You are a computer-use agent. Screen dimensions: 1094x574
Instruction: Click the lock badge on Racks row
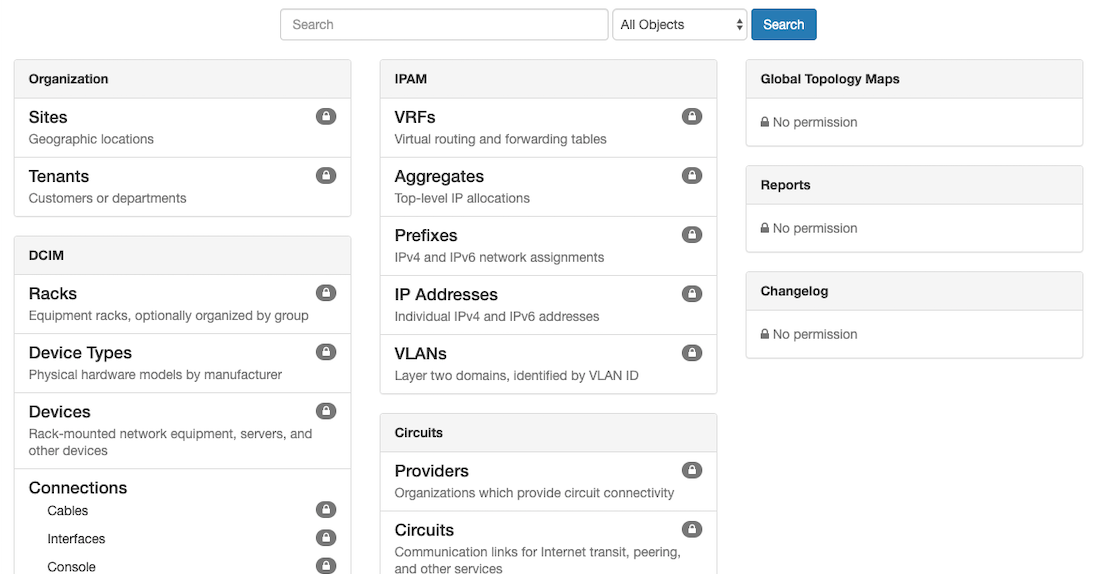326,293
